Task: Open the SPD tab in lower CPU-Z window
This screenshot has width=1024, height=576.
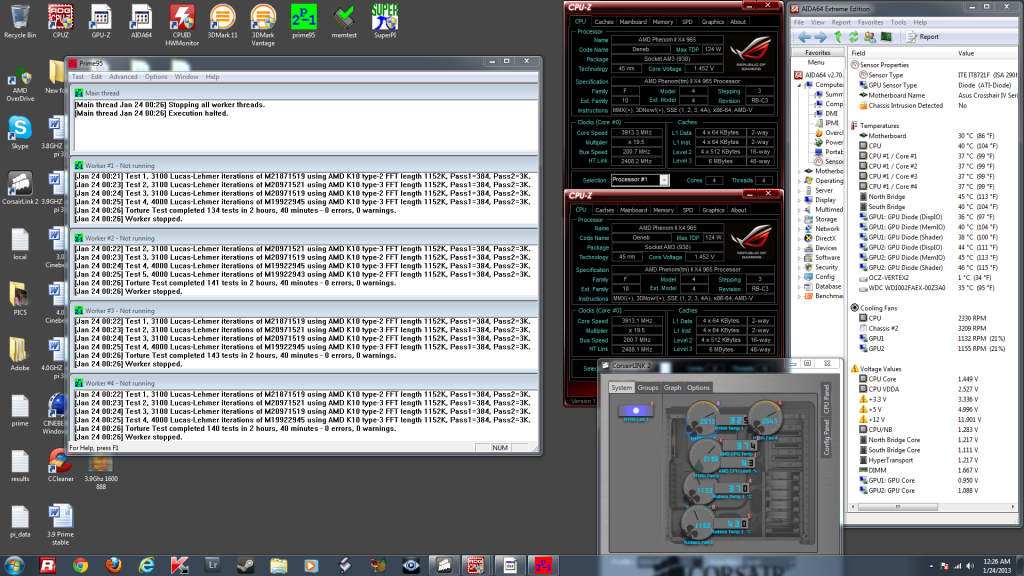Action: tap(688, 210)
